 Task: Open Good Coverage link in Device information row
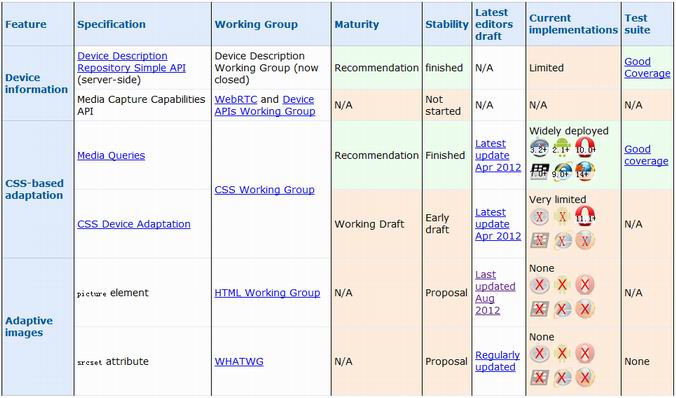[x=647, y=67]
